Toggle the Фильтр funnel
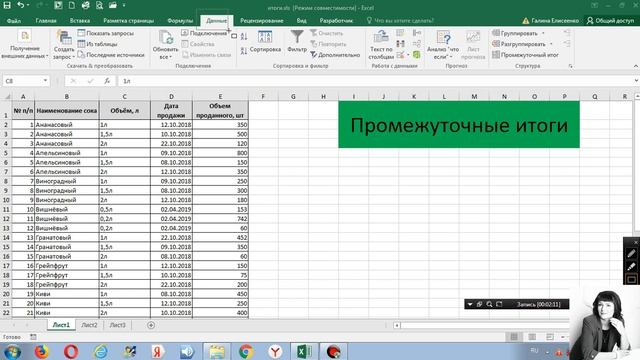640x360 pixels. tap(297, 41)
